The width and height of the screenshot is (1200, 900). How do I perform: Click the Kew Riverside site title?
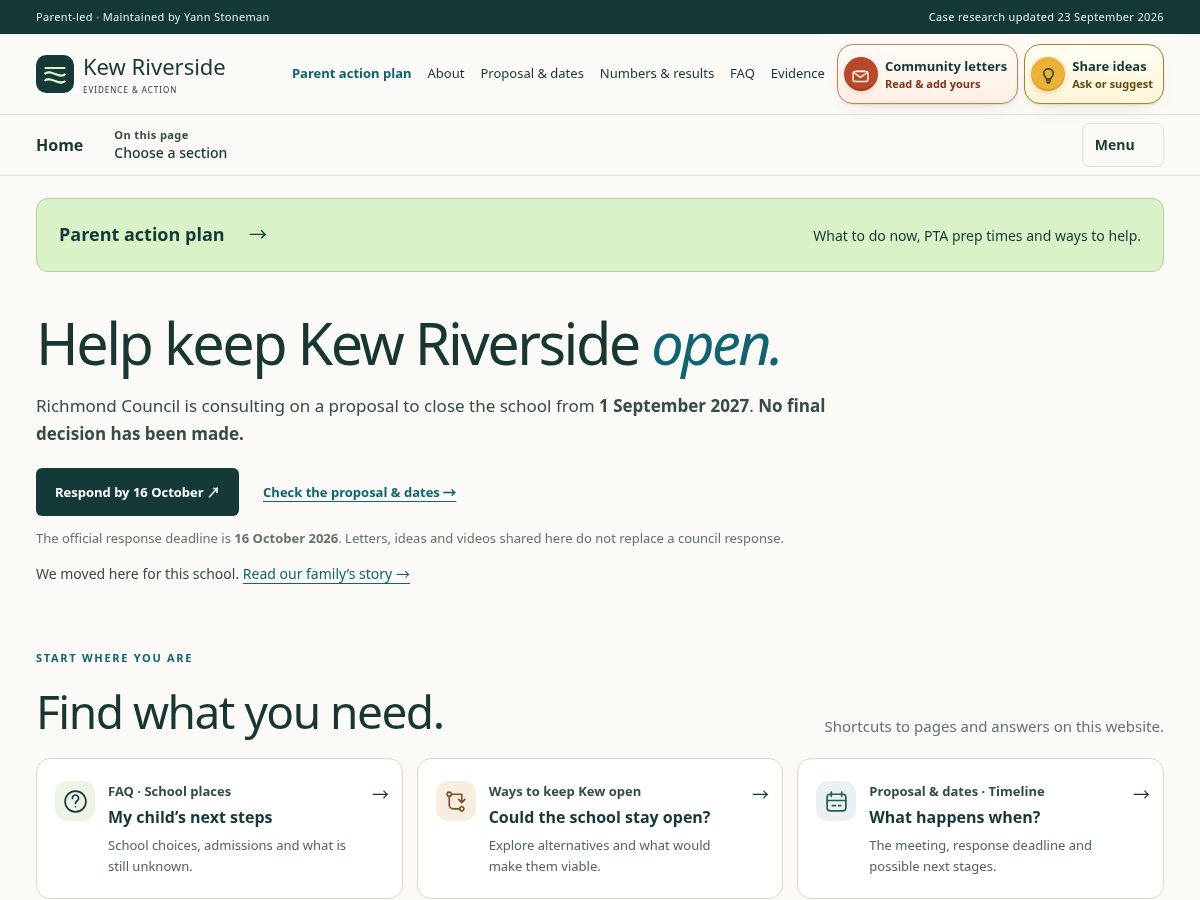point(154,67)
